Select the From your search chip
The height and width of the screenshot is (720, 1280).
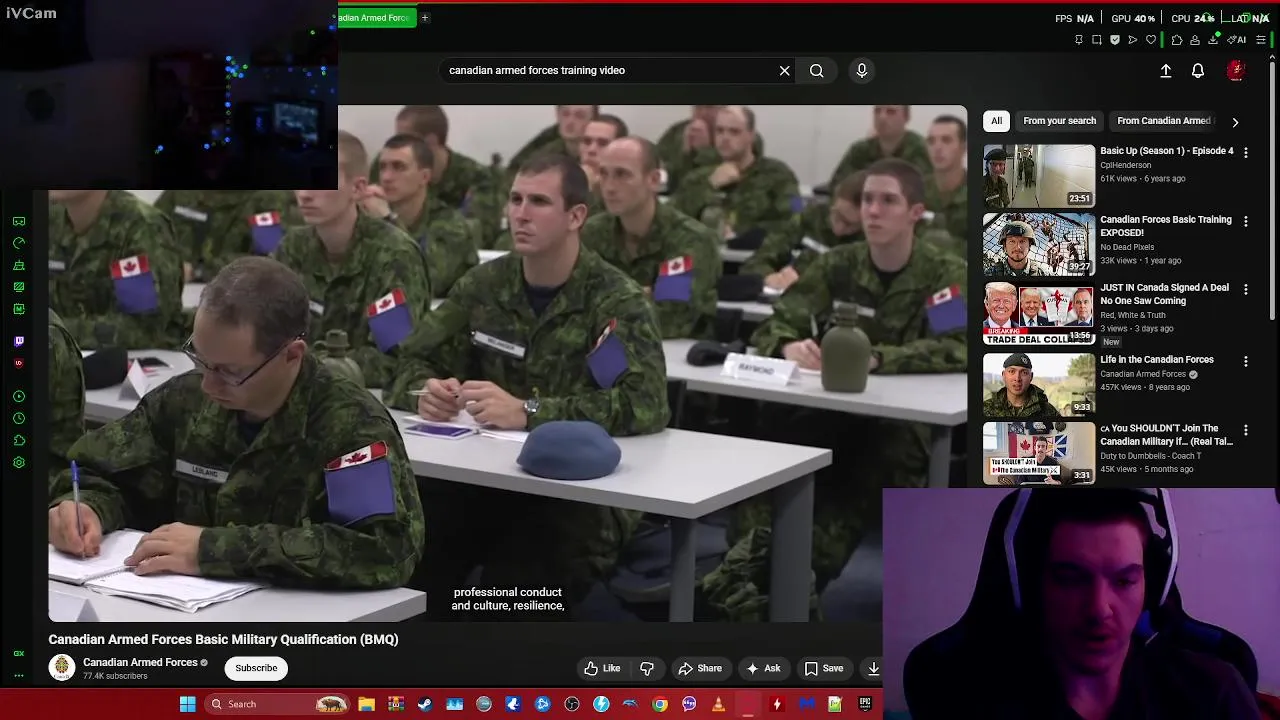click(x=1060, y=121)
